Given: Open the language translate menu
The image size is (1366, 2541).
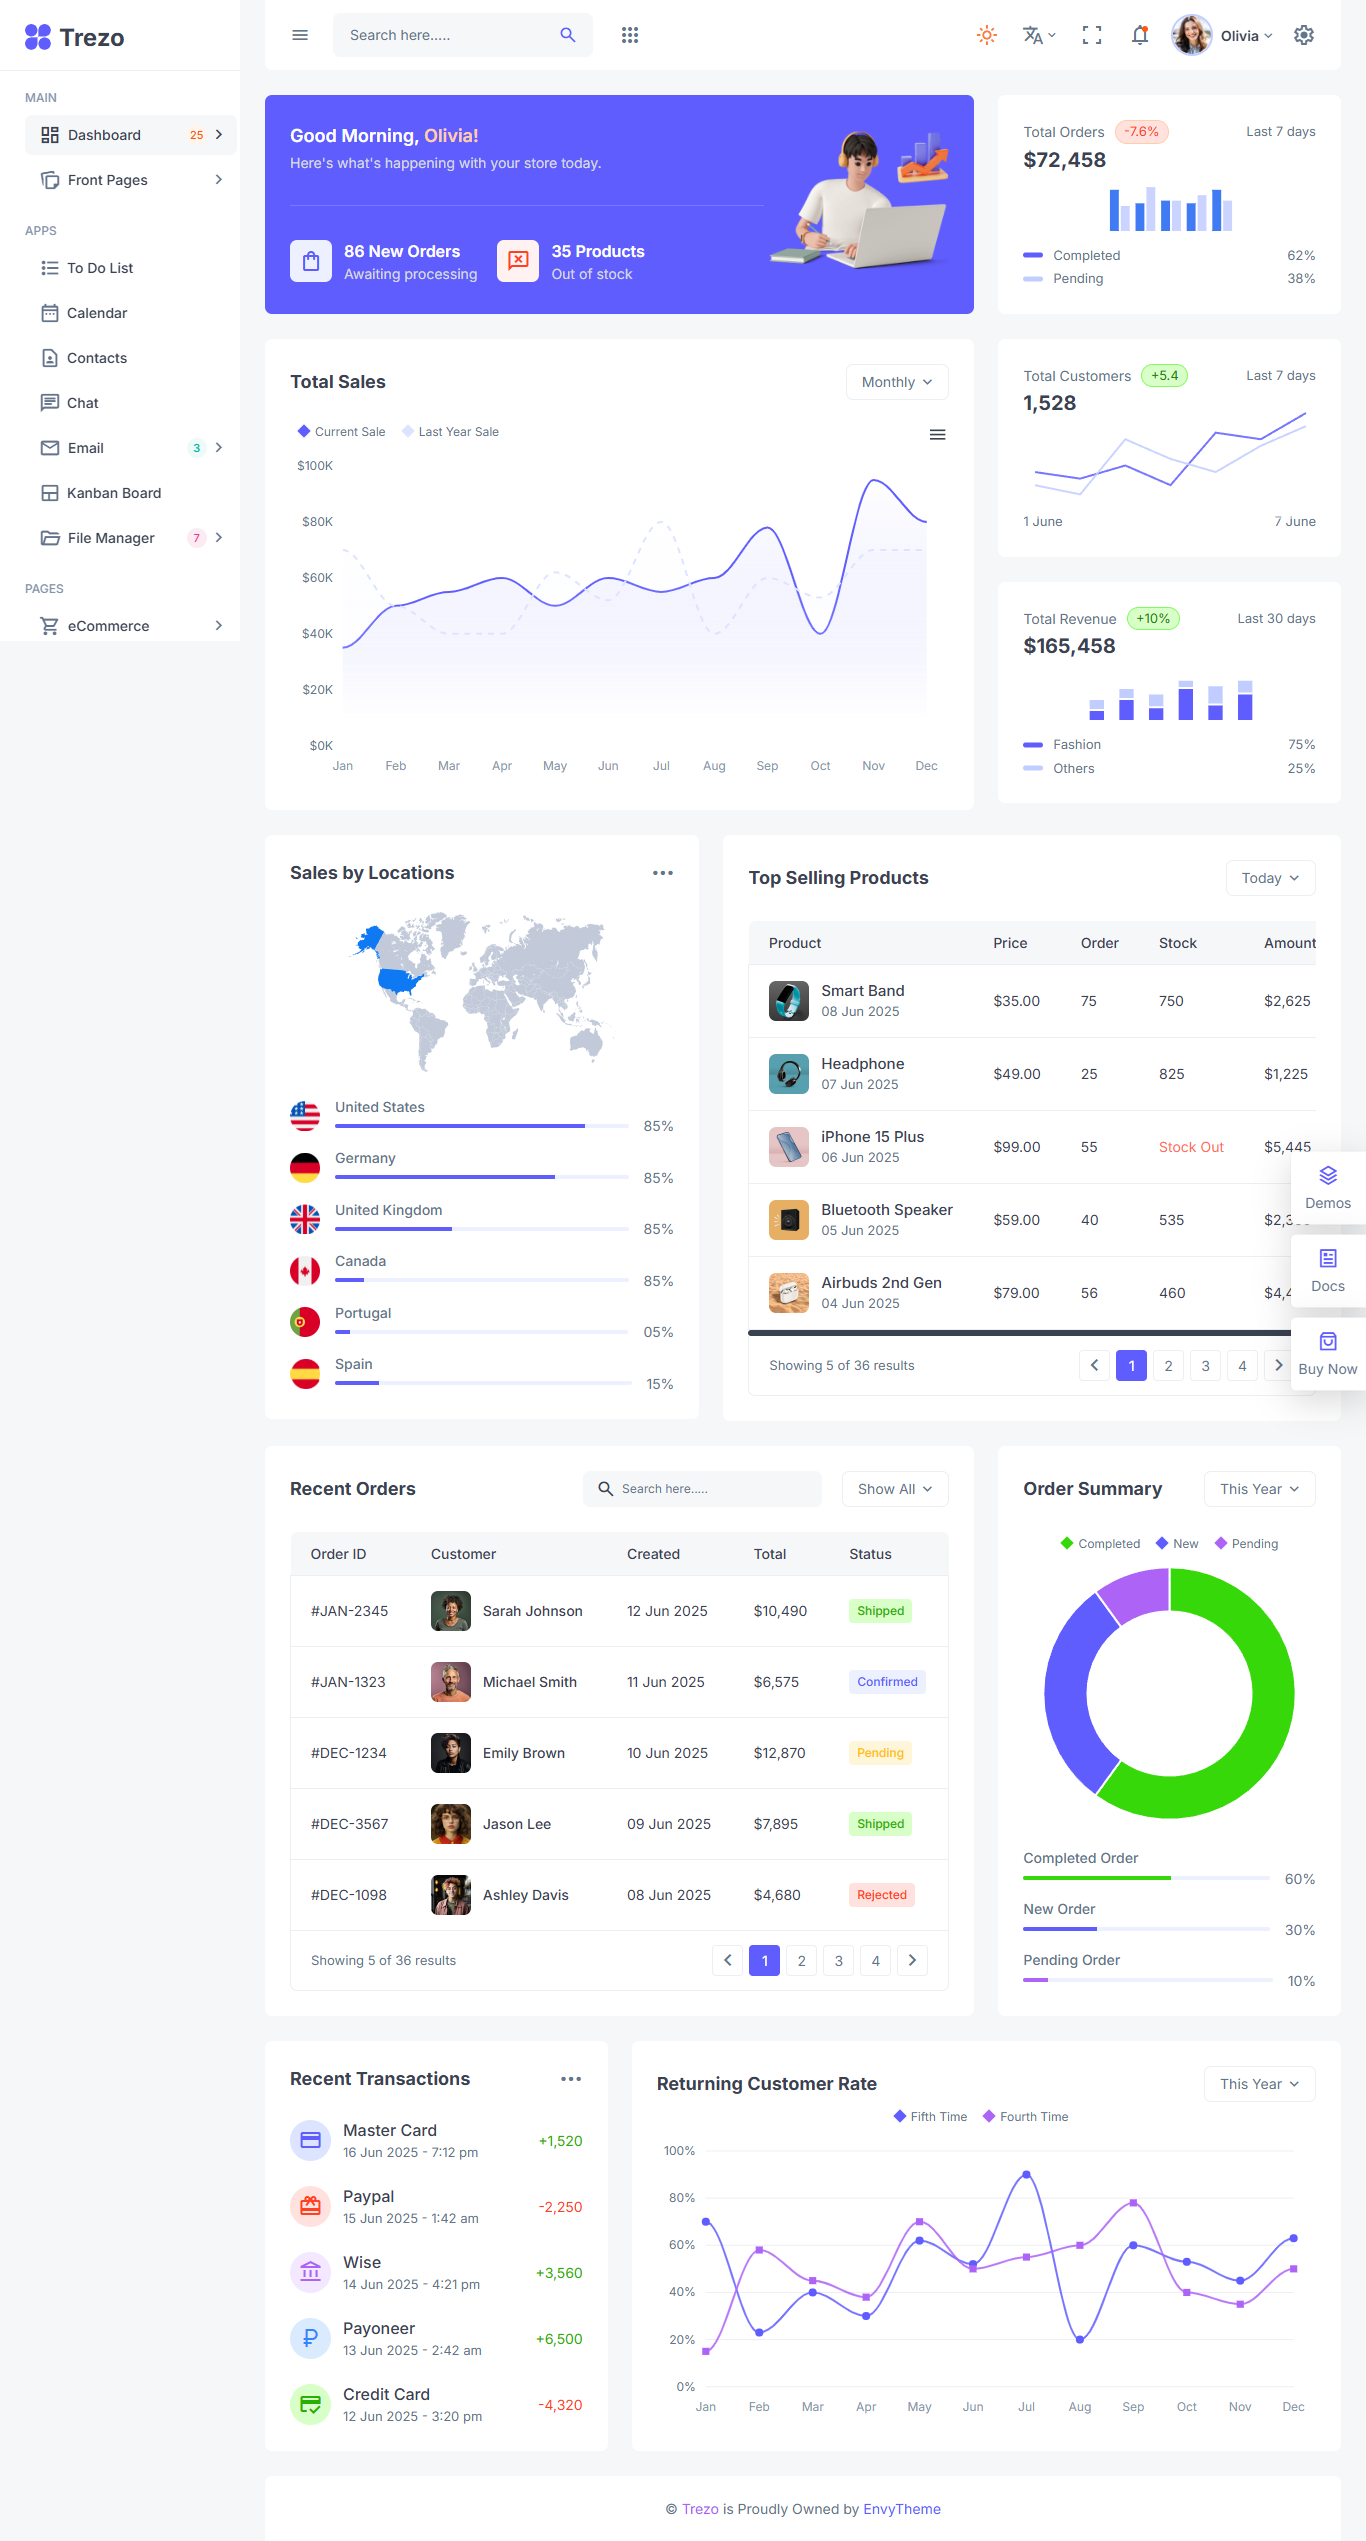Looking at the screenshot, I should pos(1038,35).
